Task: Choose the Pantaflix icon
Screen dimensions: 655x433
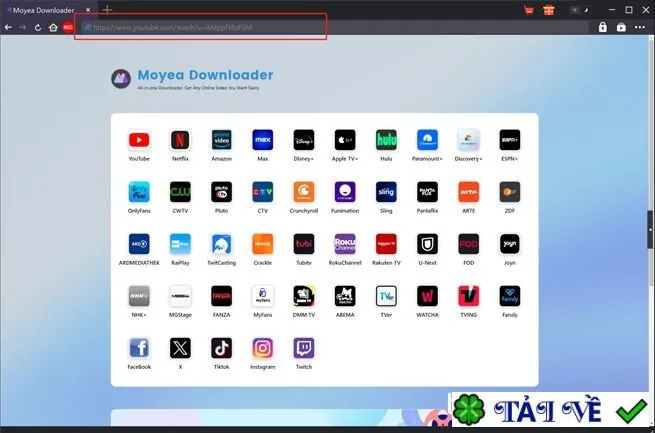Action: click(427, 192)
